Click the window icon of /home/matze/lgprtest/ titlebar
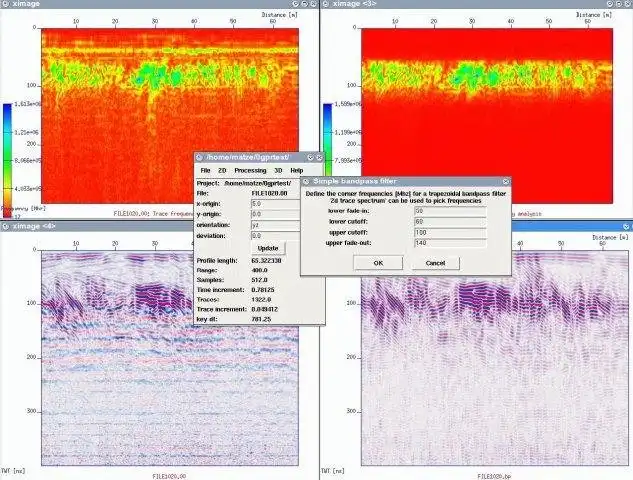This screenshot has width=633, height=480. pos(199,157)
